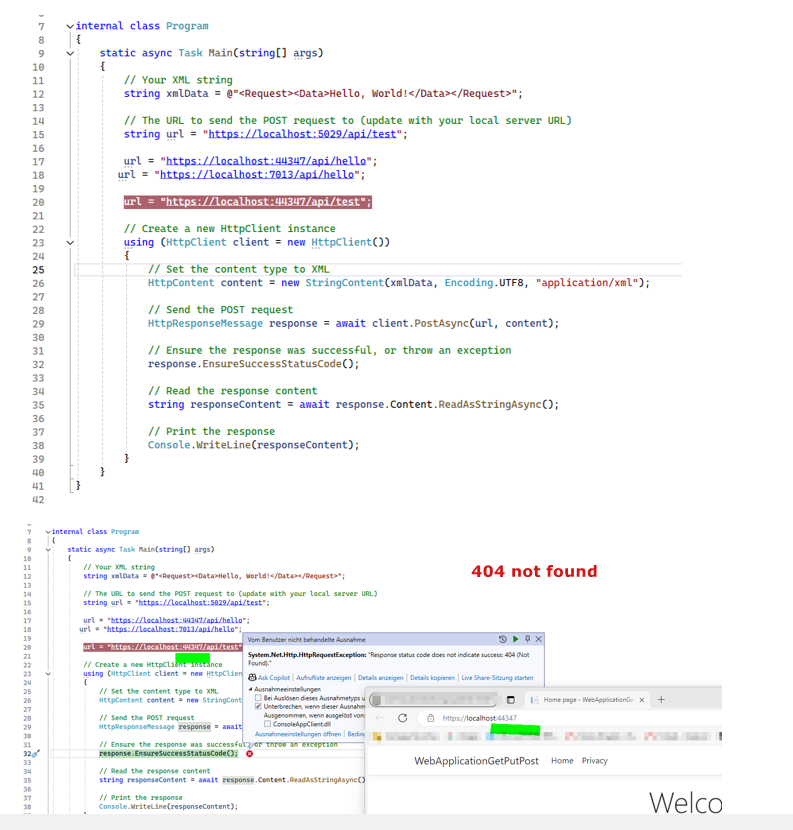The height and width of the screenshot is (830, 793).
Task: Open localhost:7013/api/hello URL in large code view
Action: coord(257,175)
